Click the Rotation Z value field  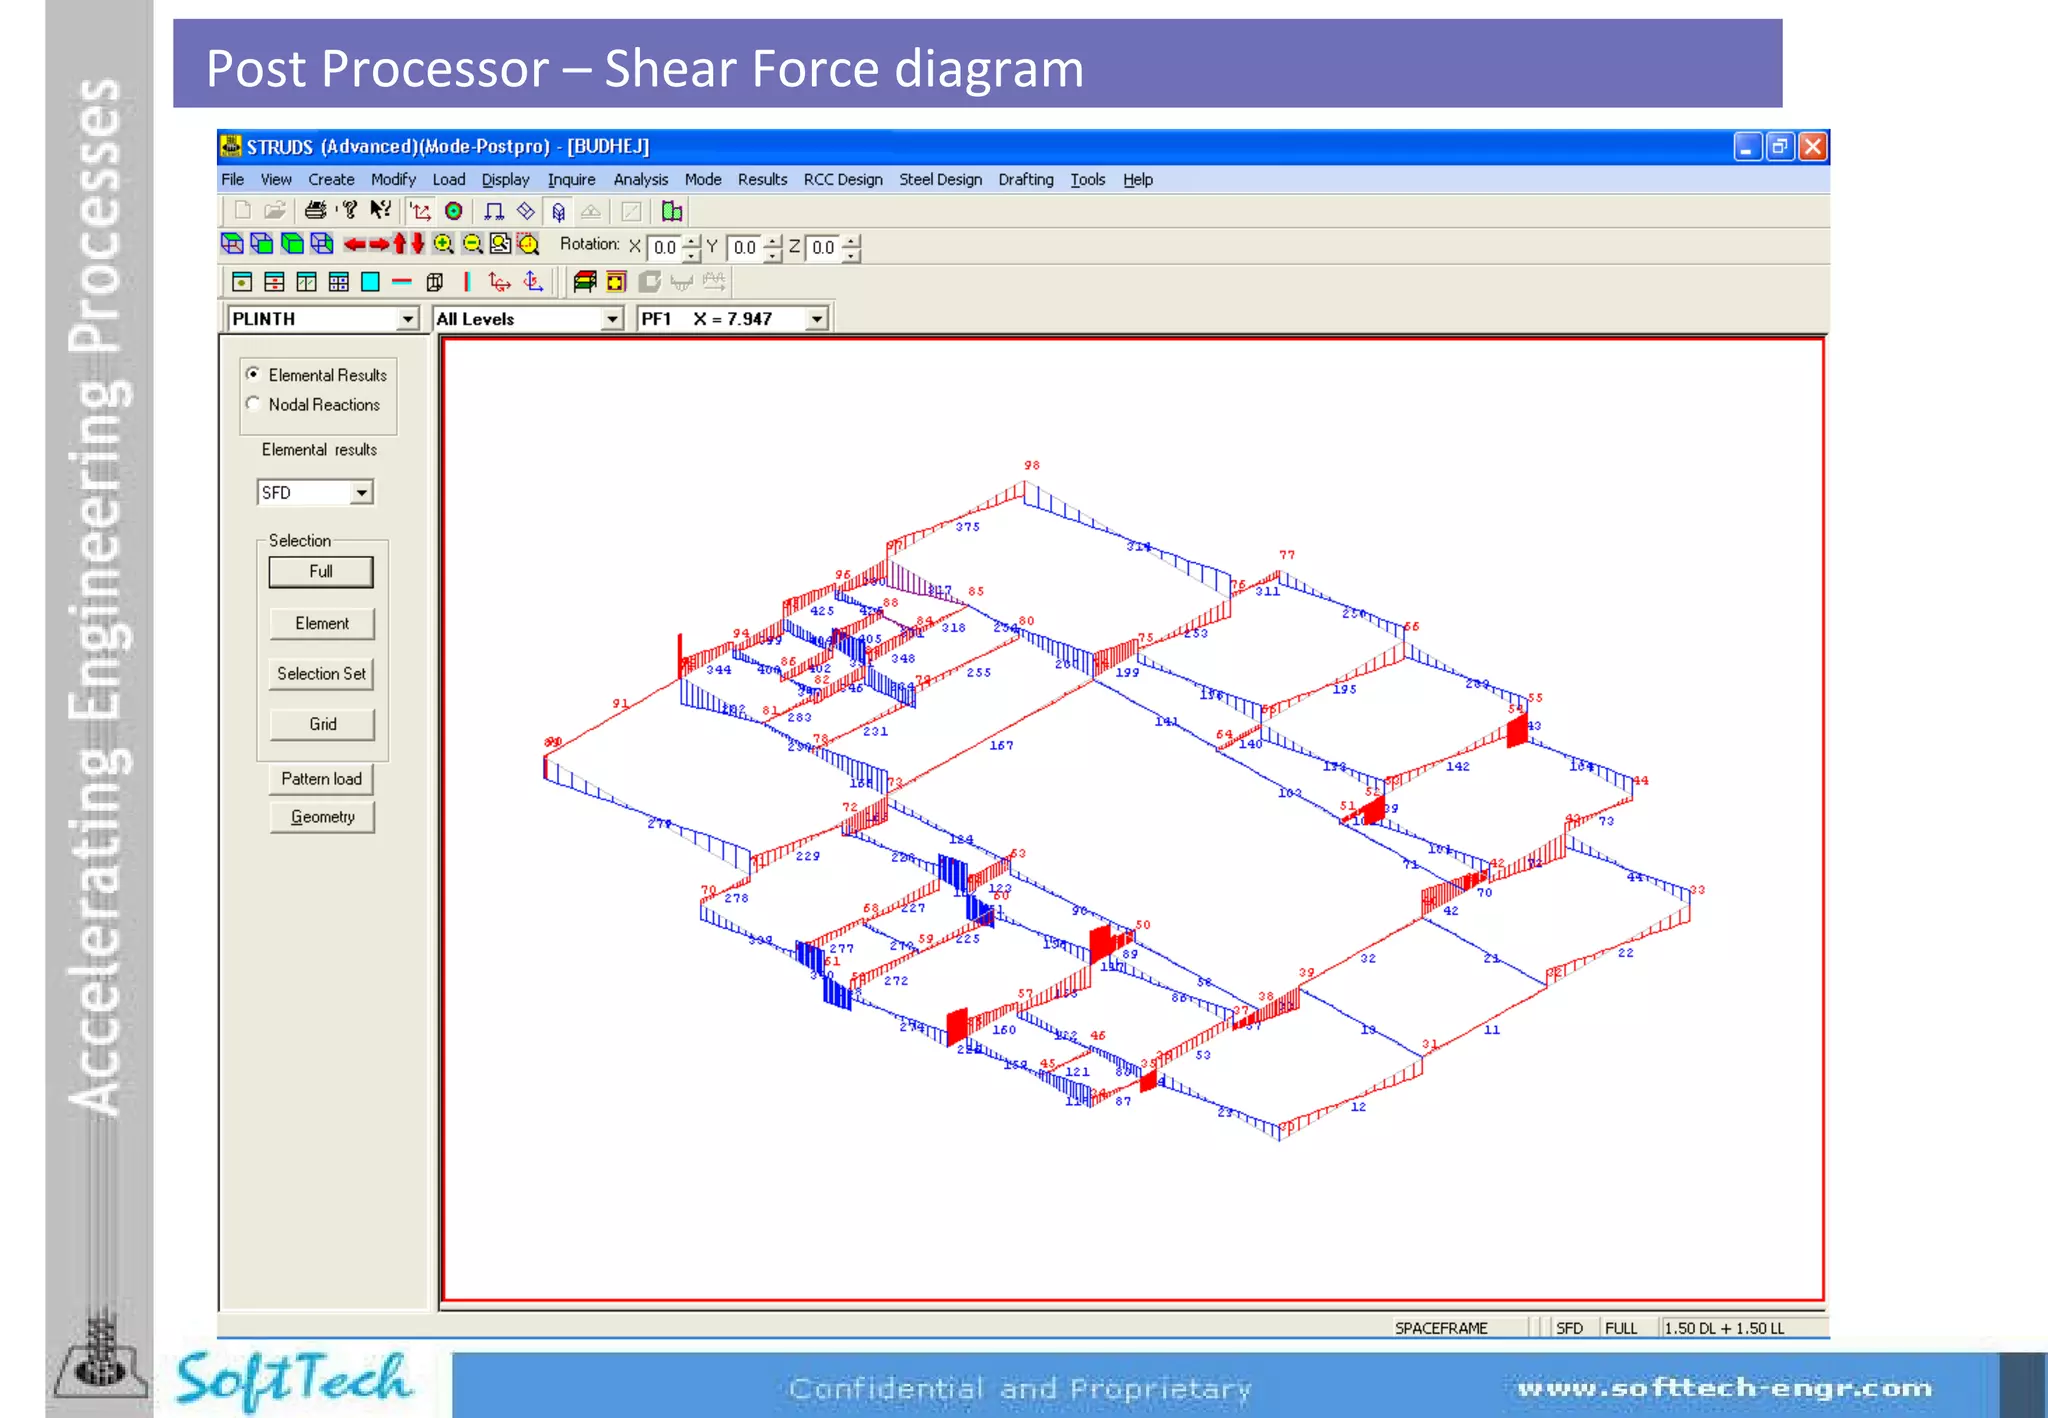(x=825, y=247)
